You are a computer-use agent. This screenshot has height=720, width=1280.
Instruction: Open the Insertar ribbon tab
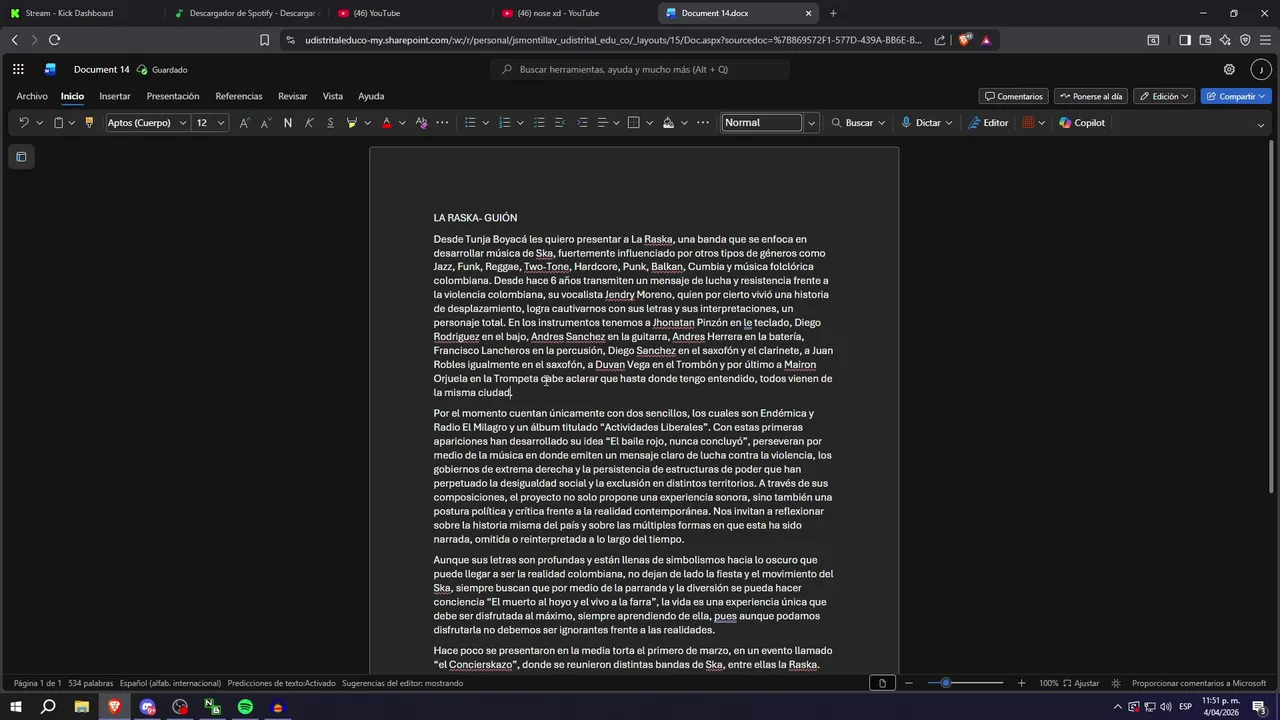pos(115,96)
